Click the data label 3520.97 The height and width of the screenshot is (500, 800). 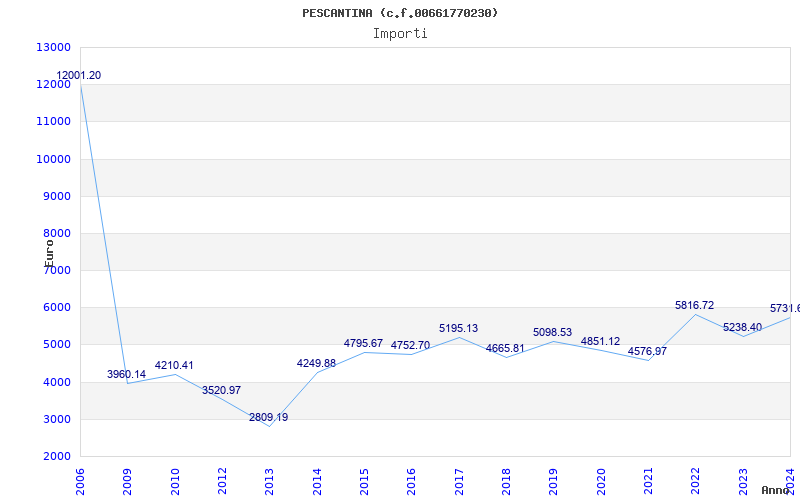(221, 391)
